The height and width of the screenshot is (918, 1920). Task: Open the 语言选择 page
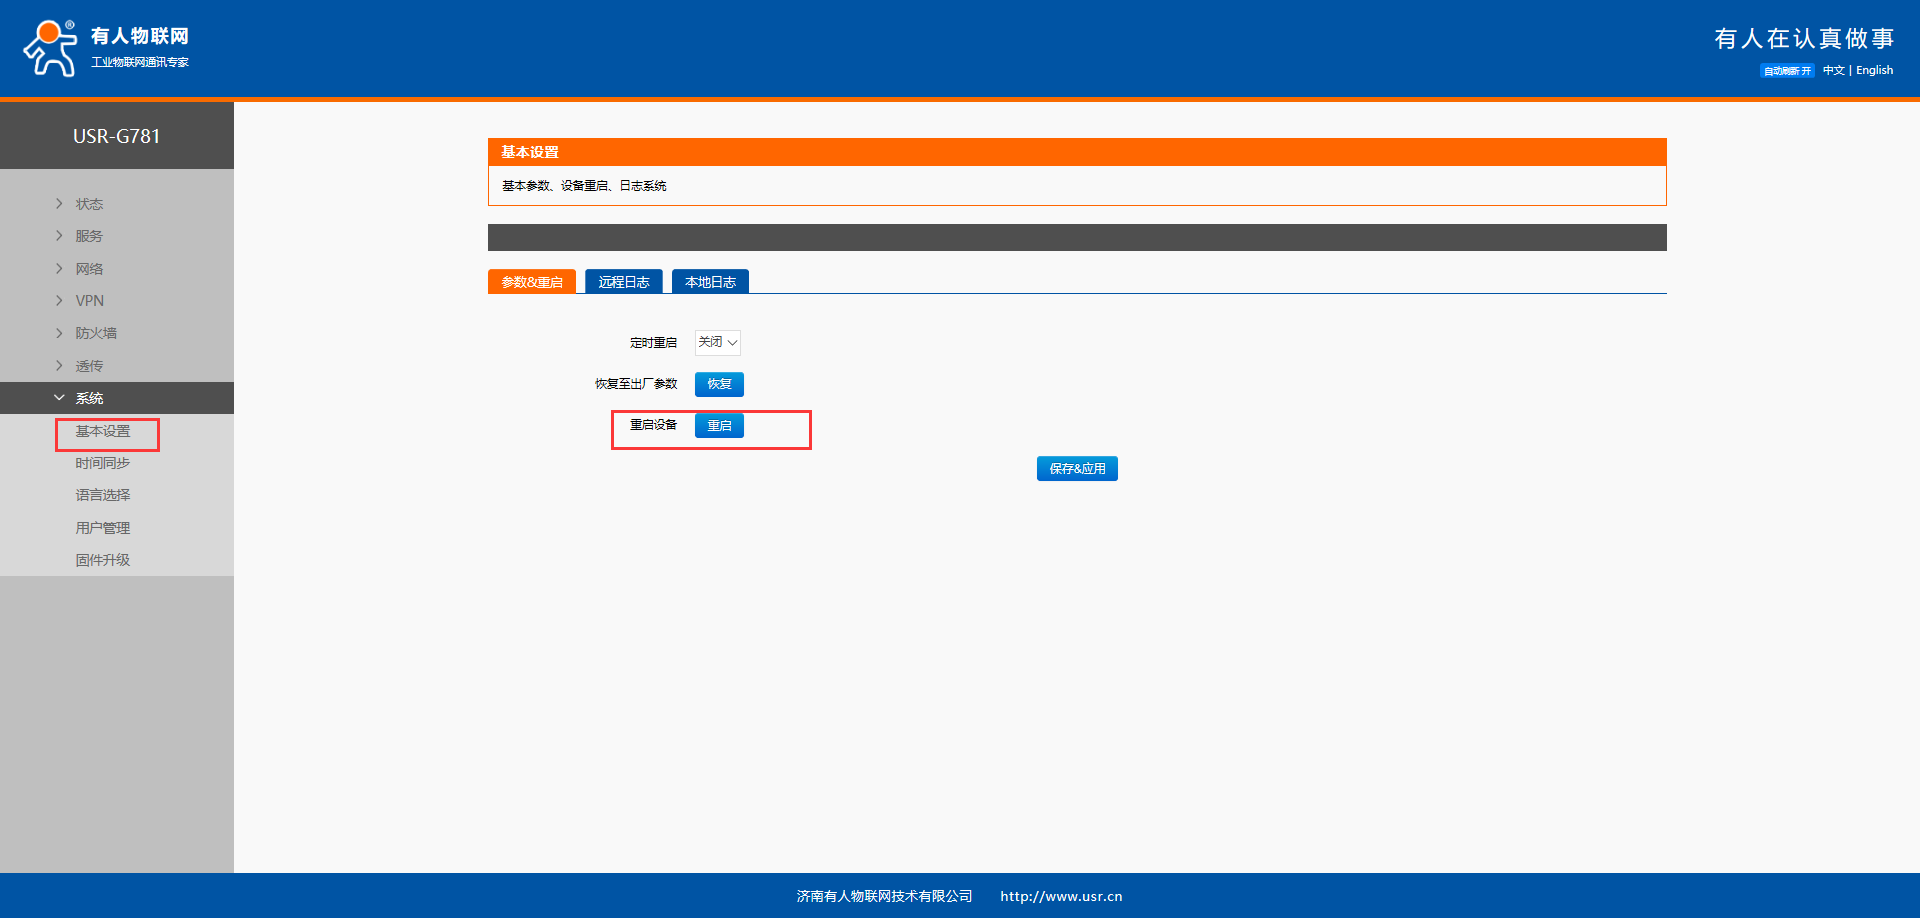102,495
